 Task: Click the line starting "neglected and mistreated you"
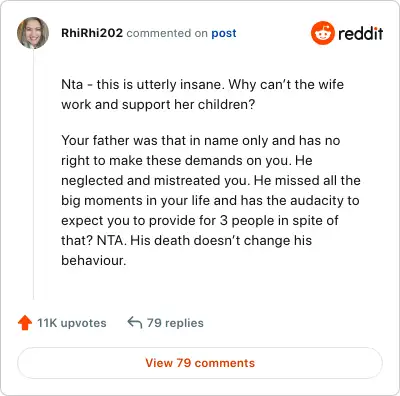pos(211,181)
